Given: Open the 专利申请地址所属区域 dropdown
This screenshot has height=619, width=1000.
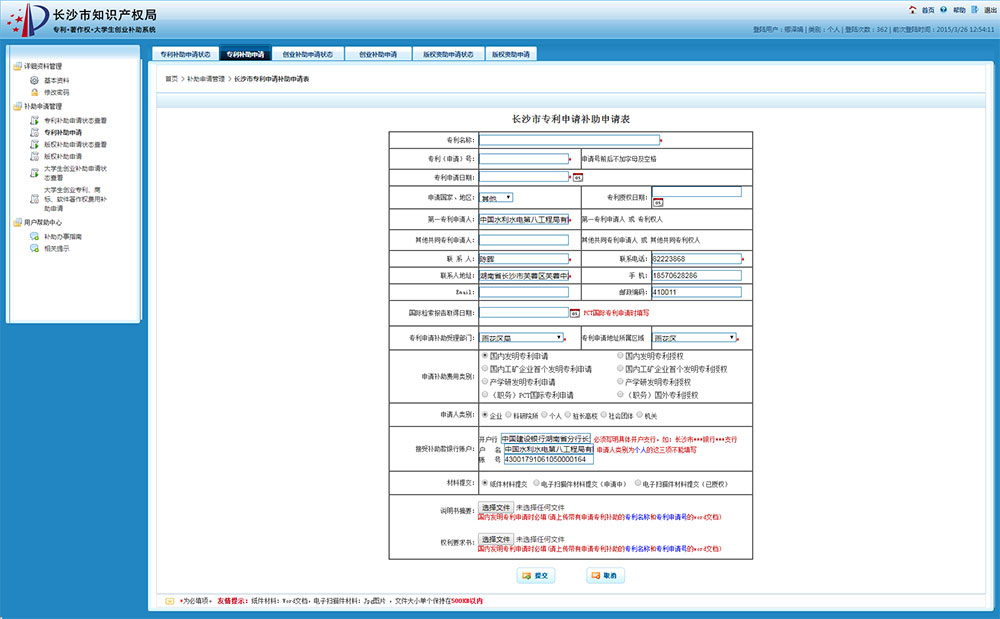Looking at the screenshot, I should coord(694,338).
